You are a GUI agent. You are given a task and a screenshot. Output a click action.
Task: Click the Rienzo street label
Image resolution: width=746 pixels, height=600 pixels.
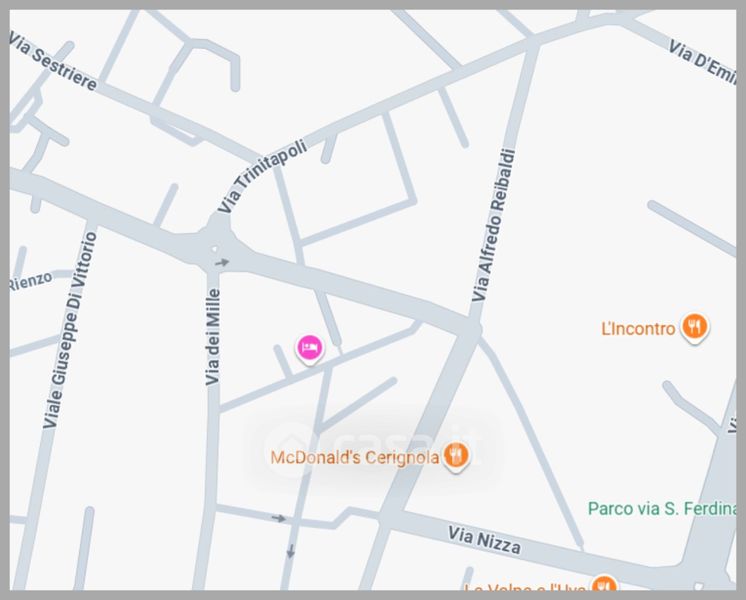(x=30, y=281)
